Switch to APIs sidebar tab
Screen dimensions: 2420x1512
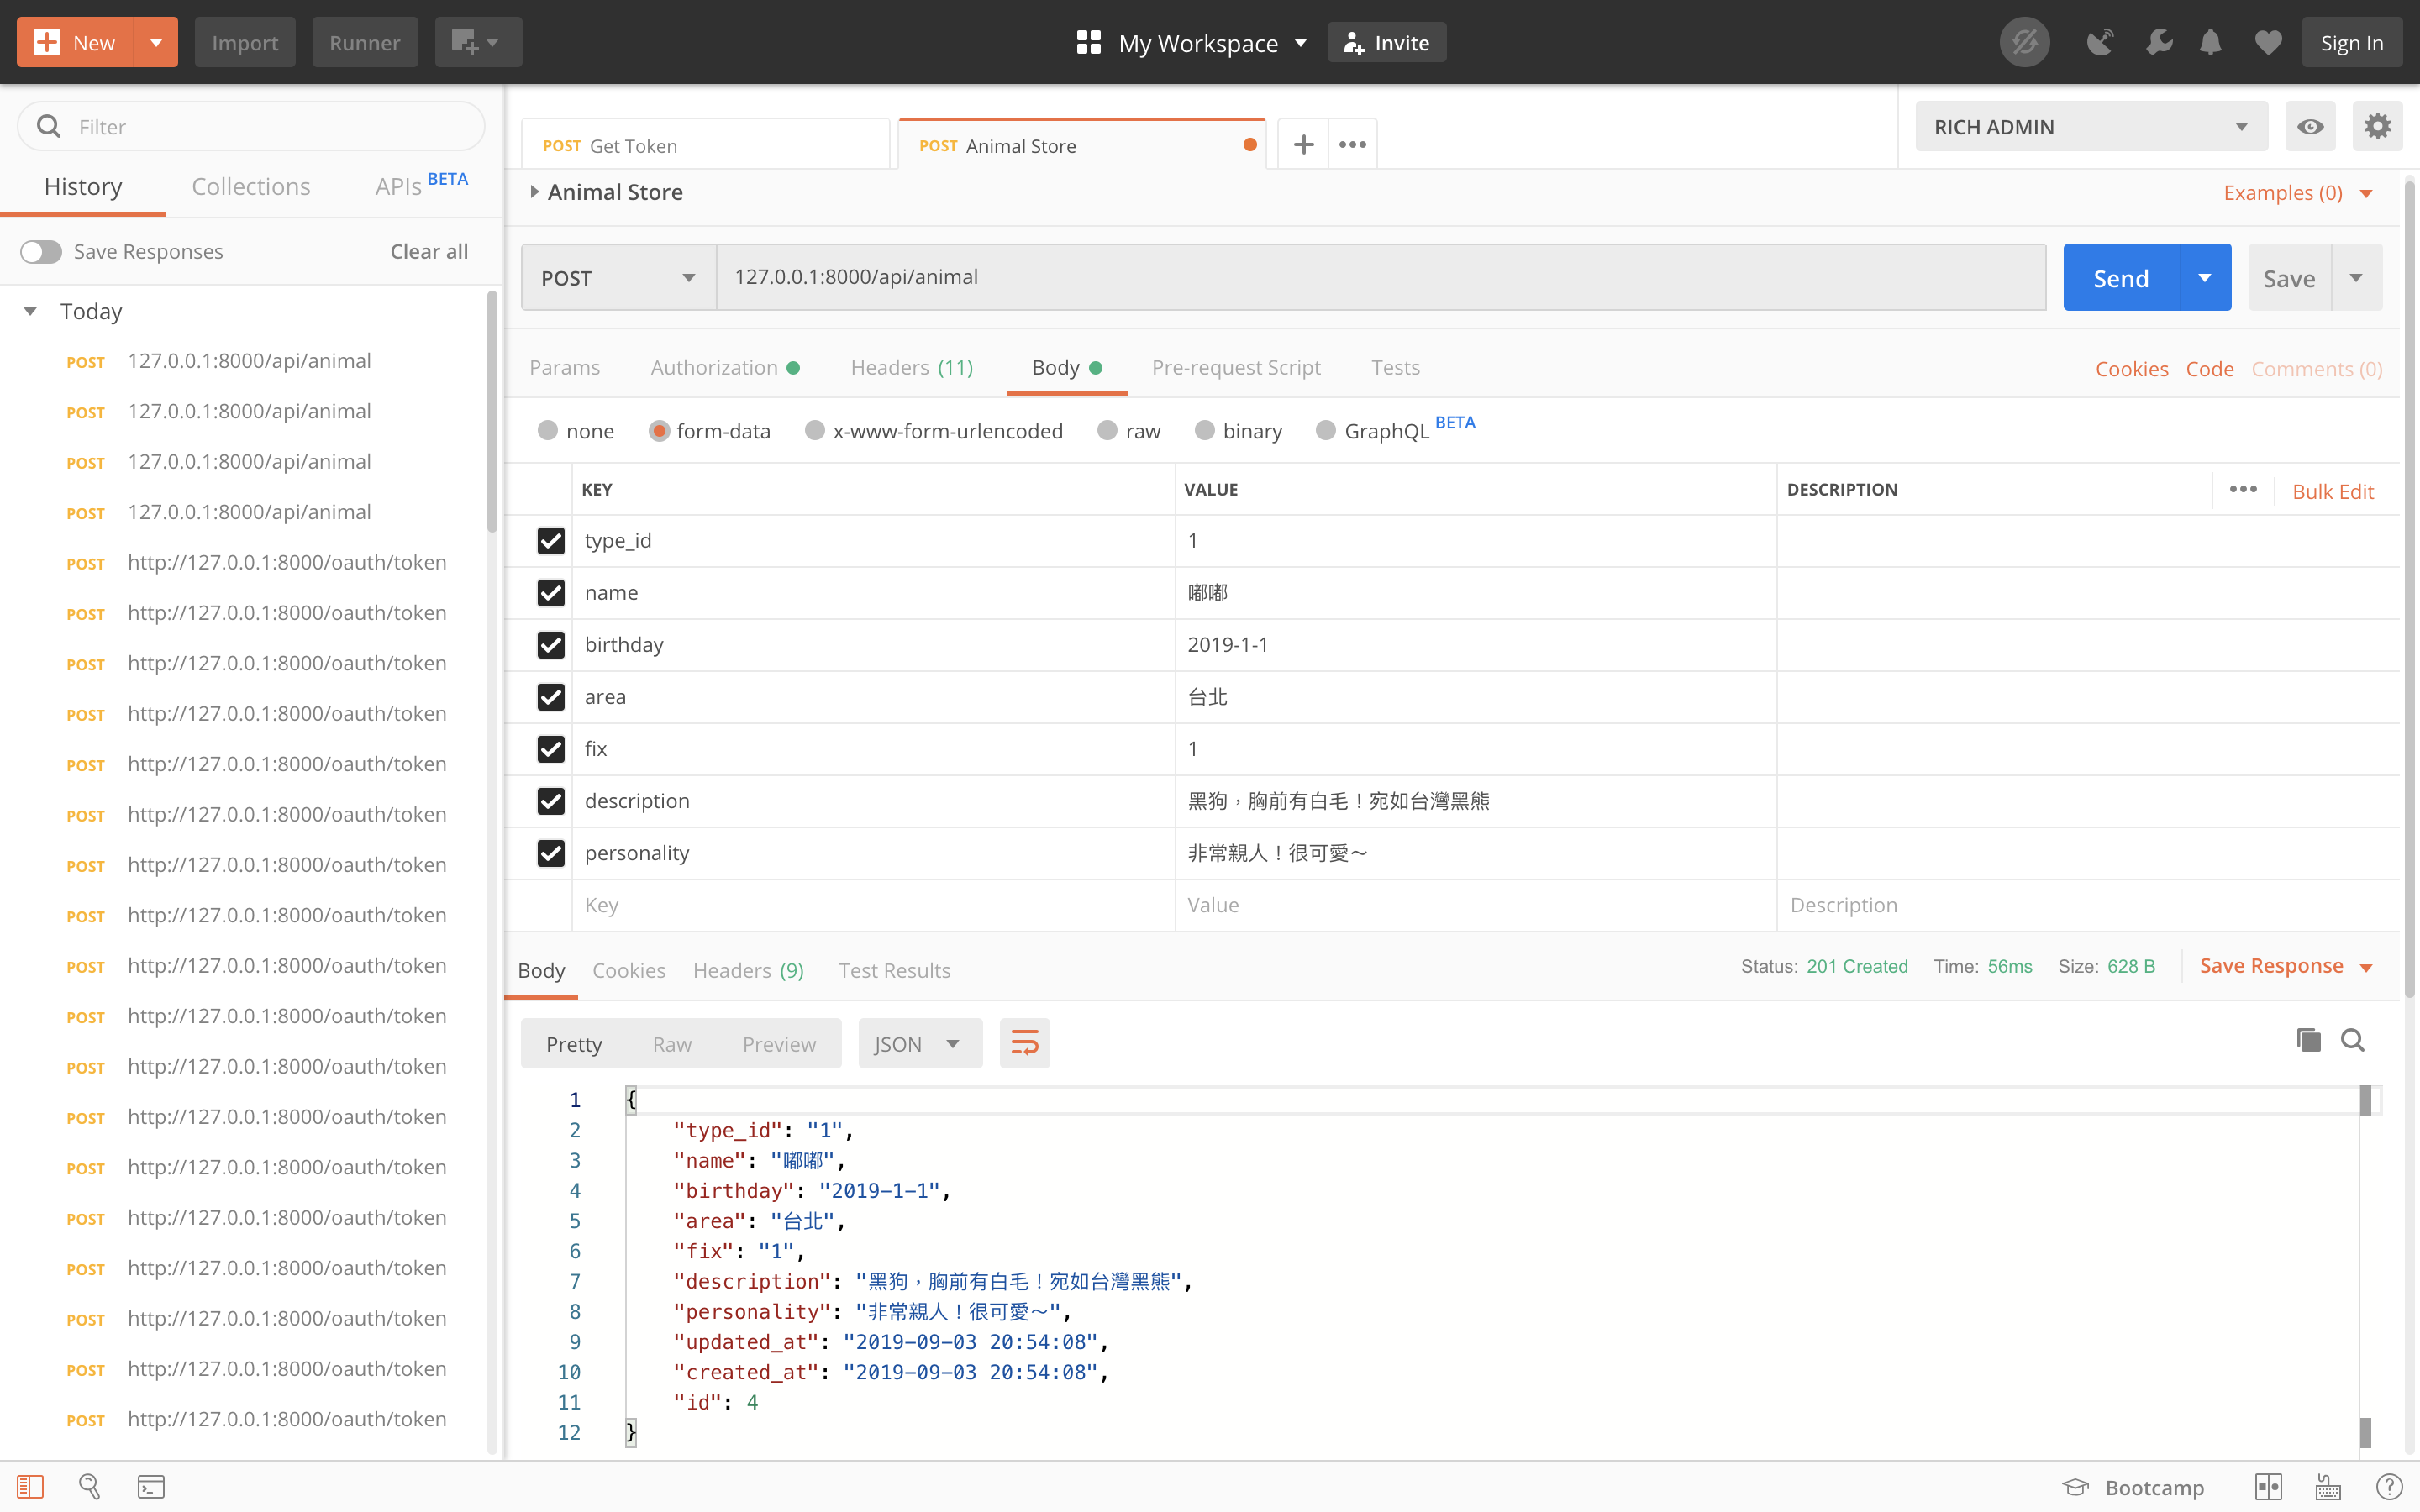pos(421,186)
